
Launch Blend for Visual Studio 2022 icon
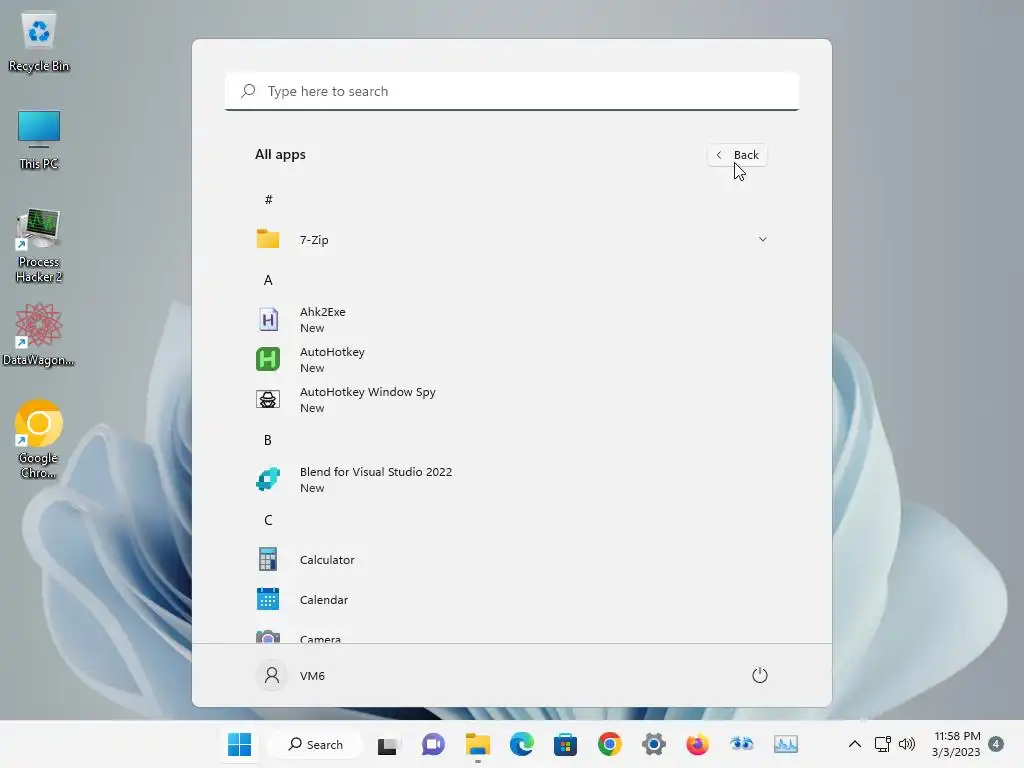pyautogui.click(x=268, y=479)
